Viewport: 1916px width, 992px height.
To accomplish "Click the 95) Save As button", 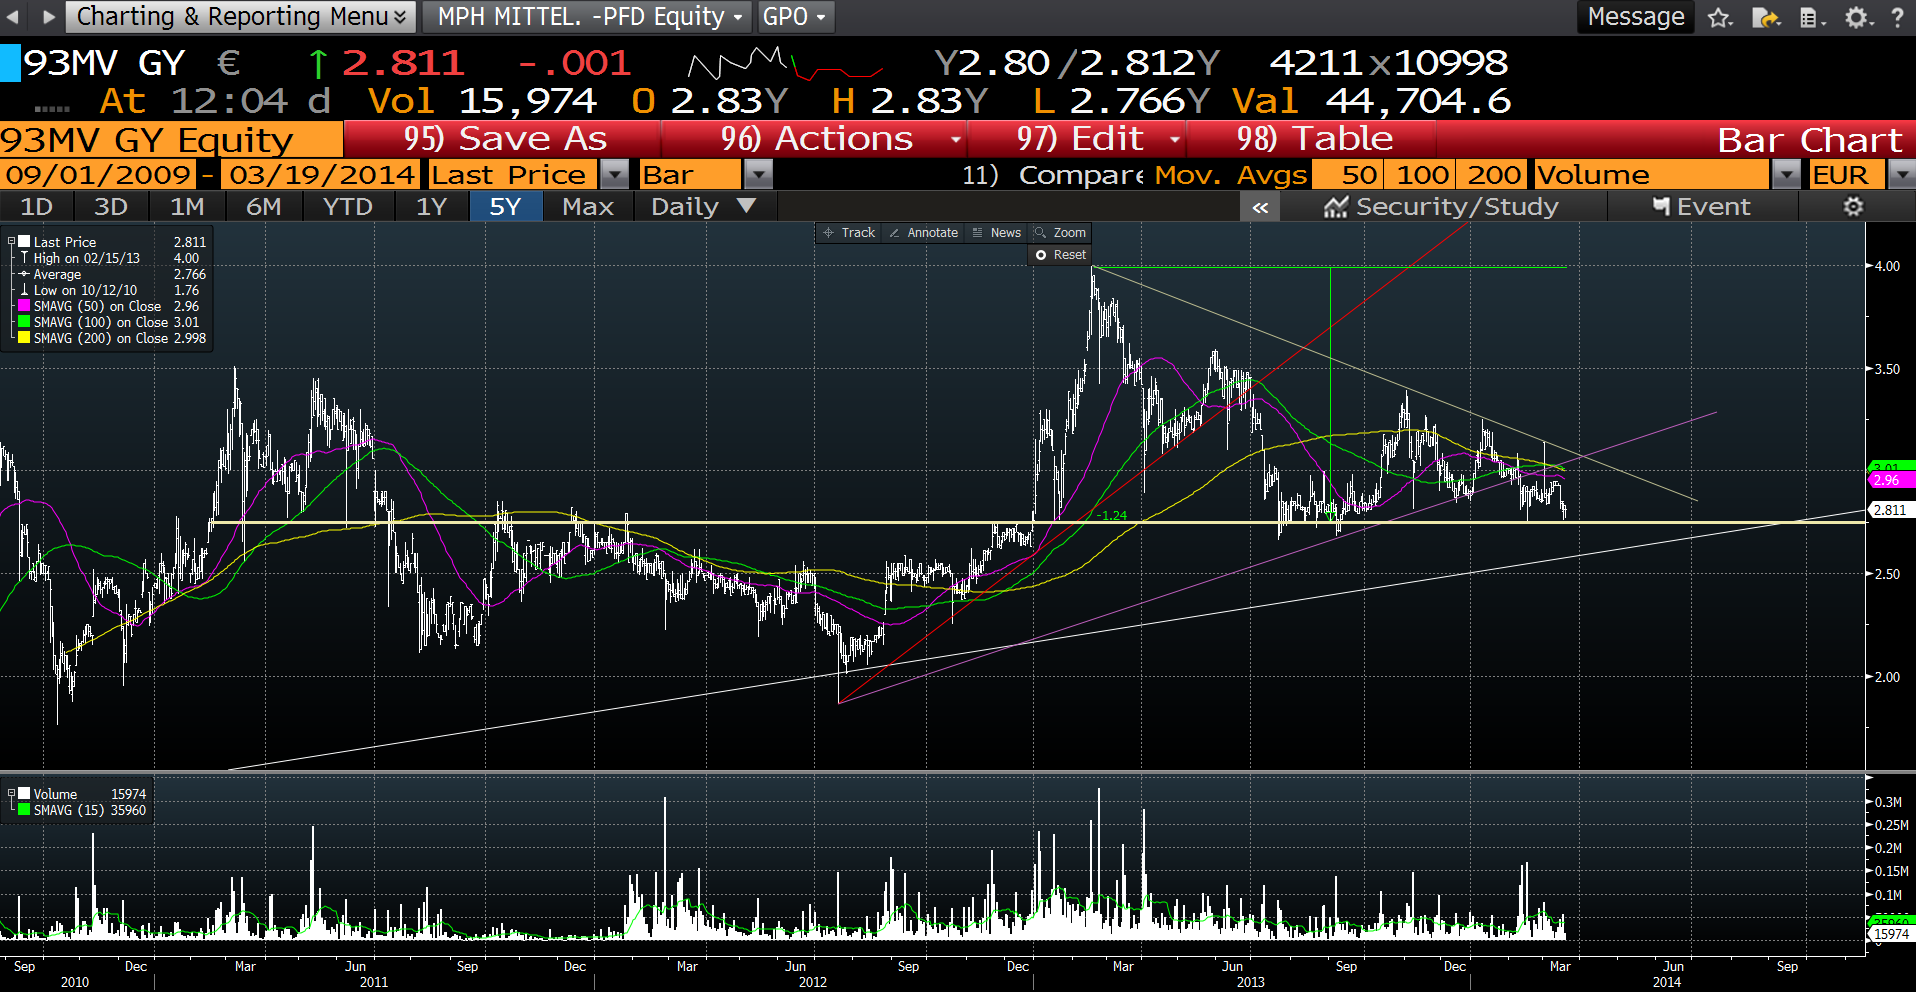I will (504, 139).
